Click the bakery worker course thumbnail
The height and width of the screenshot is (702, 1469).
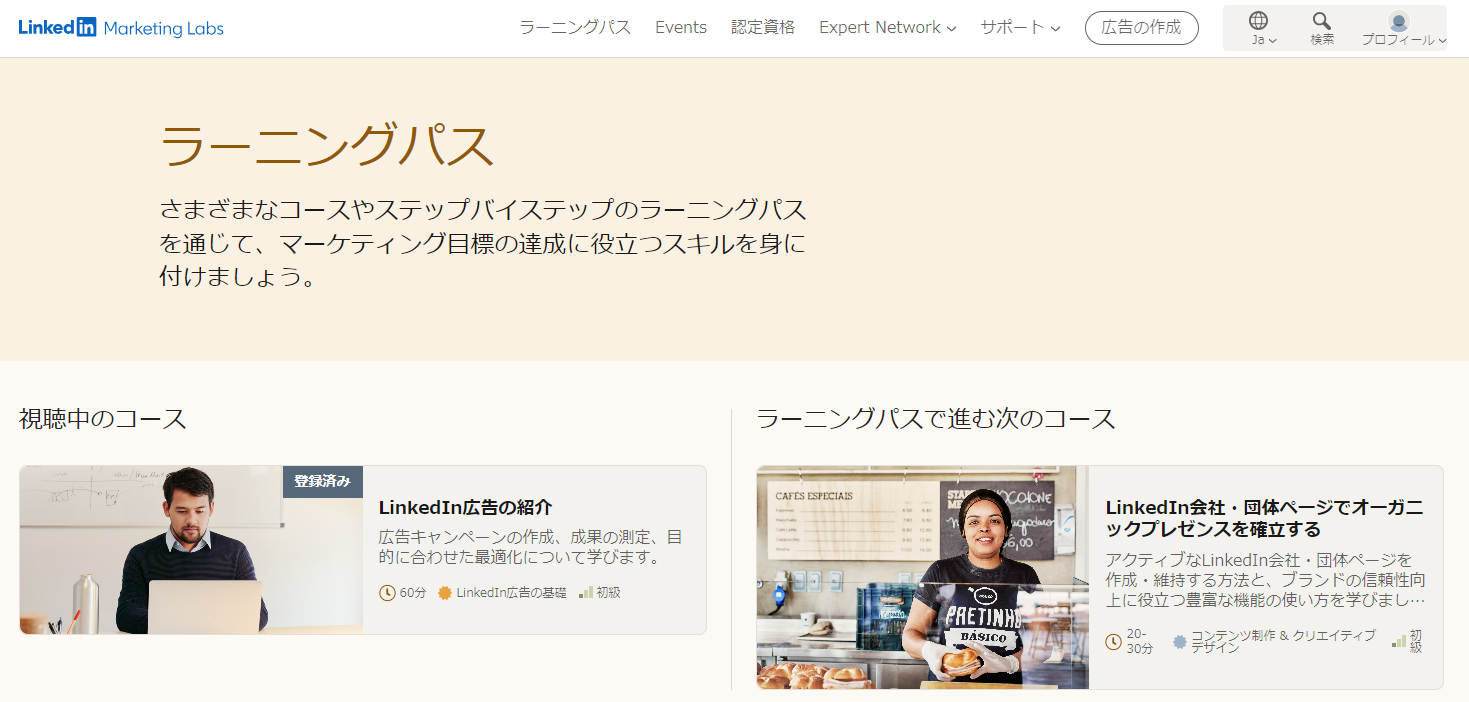(x=922, y=577)
